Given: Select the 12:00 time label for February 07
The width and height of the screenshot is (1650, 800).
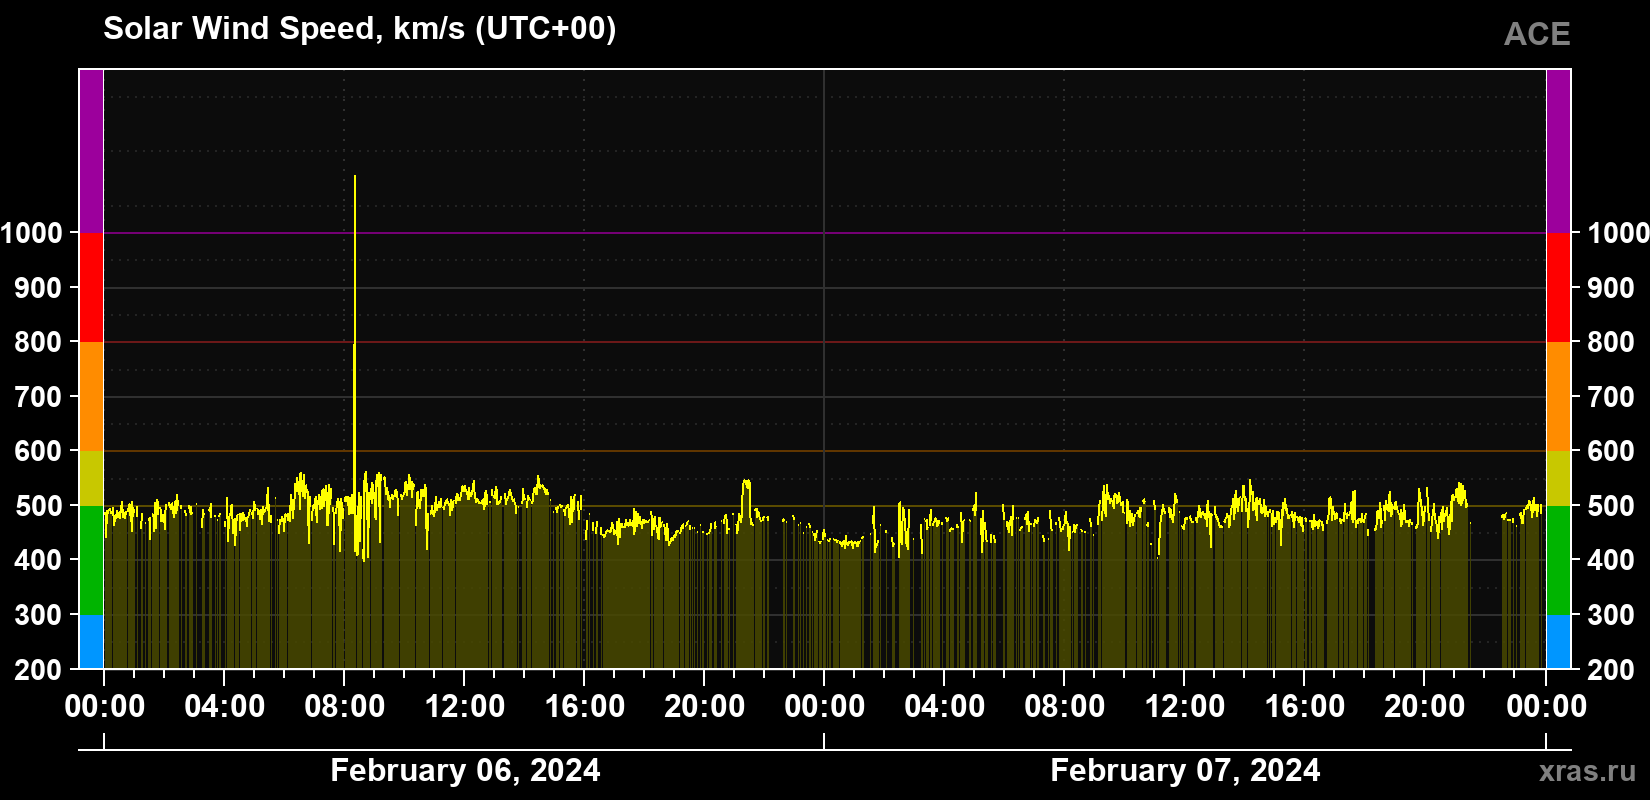Looking at the screenshot, I should click(x=1185, y=707).
